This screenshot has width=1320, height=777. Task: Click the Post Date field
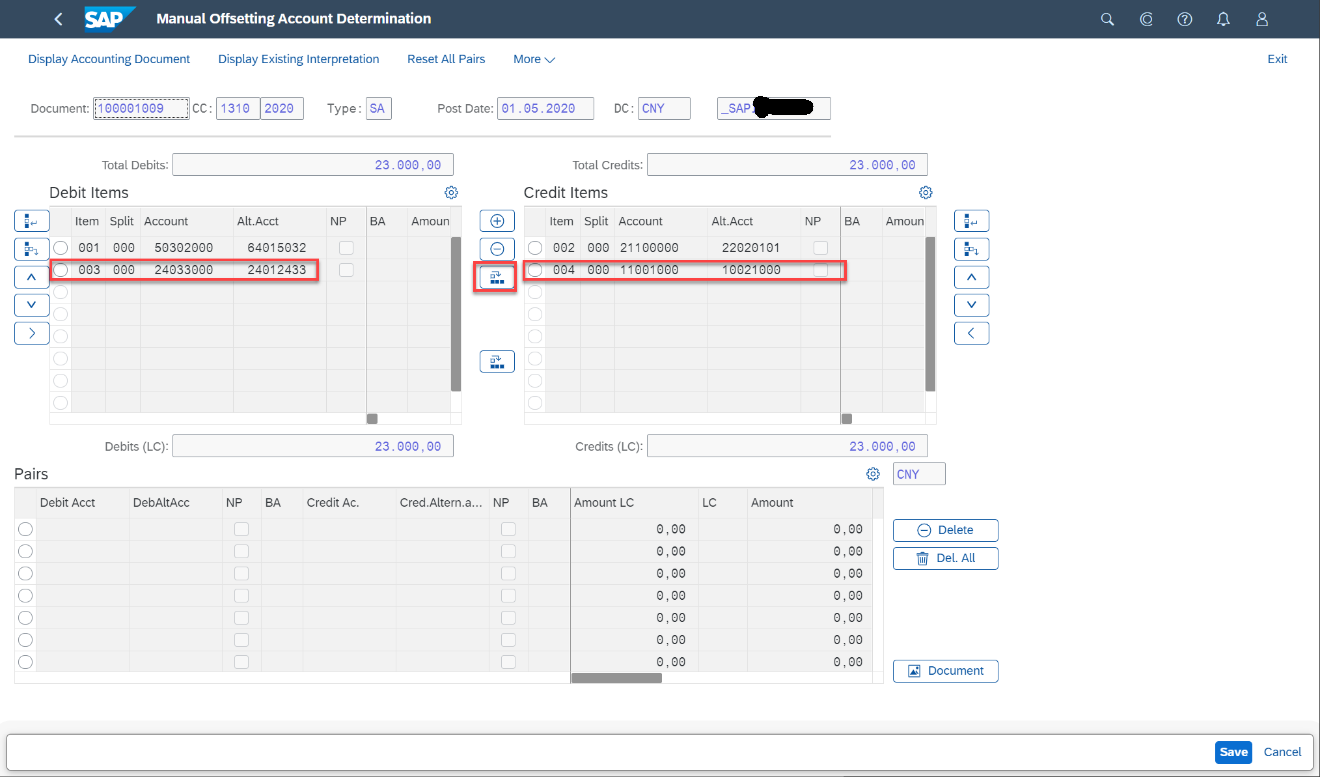[x=545, y=109]
